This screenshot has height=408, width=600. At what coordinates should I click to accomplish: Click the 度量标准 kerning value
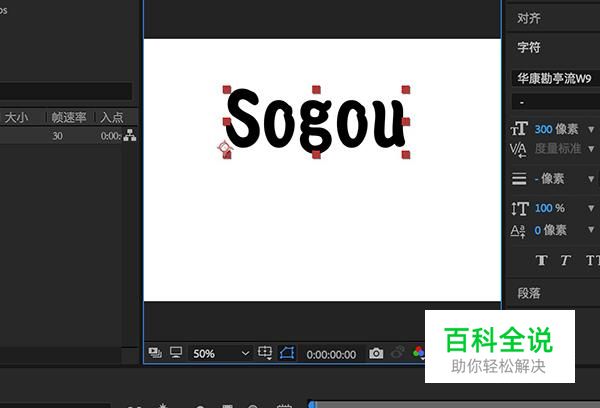[558, 149]
